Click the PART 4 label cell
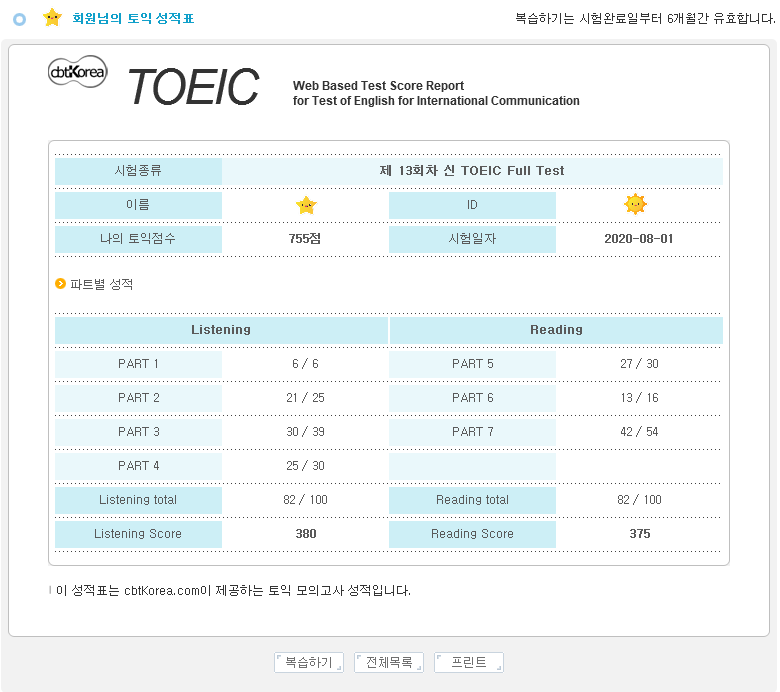 point(138,467)
